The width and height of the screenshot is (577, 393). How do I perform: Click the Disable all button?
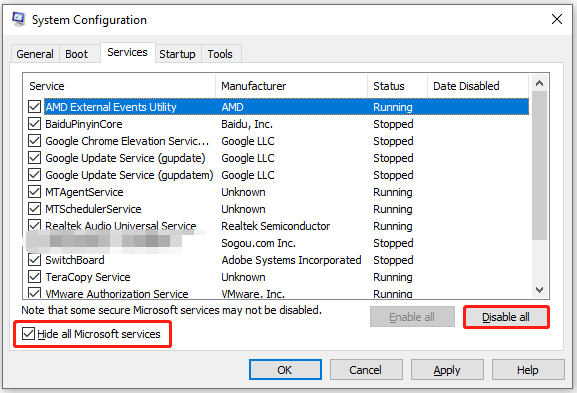506,317
